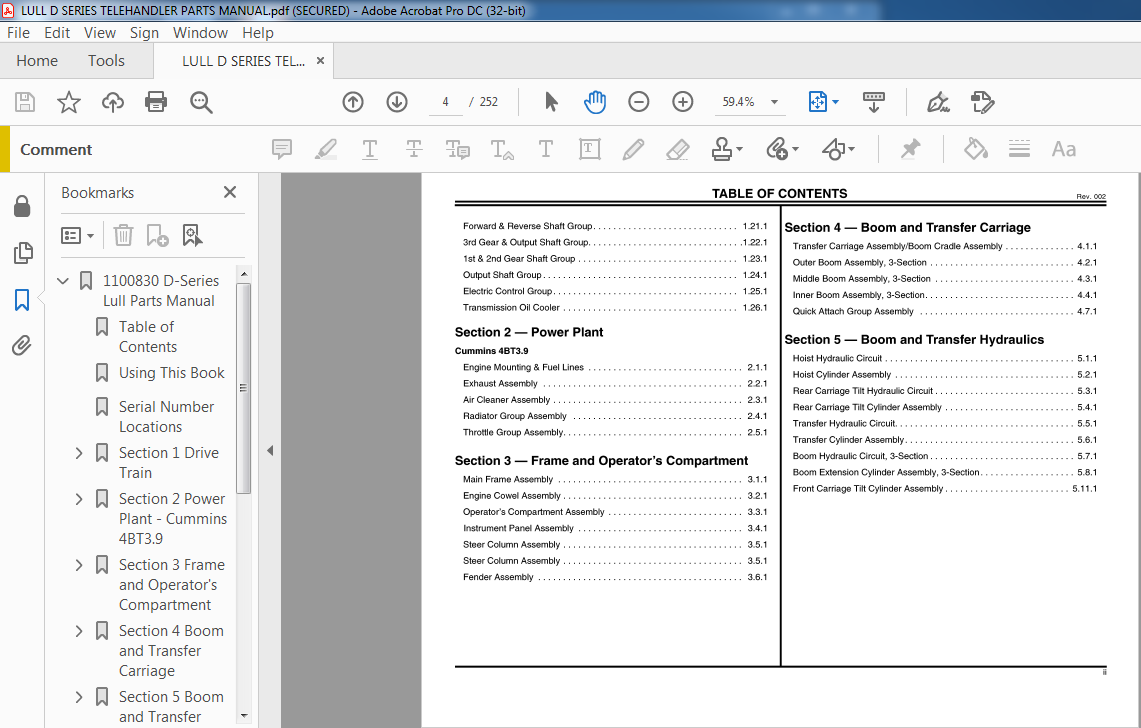Open page thumbnails panel

(x=23, y=253)
